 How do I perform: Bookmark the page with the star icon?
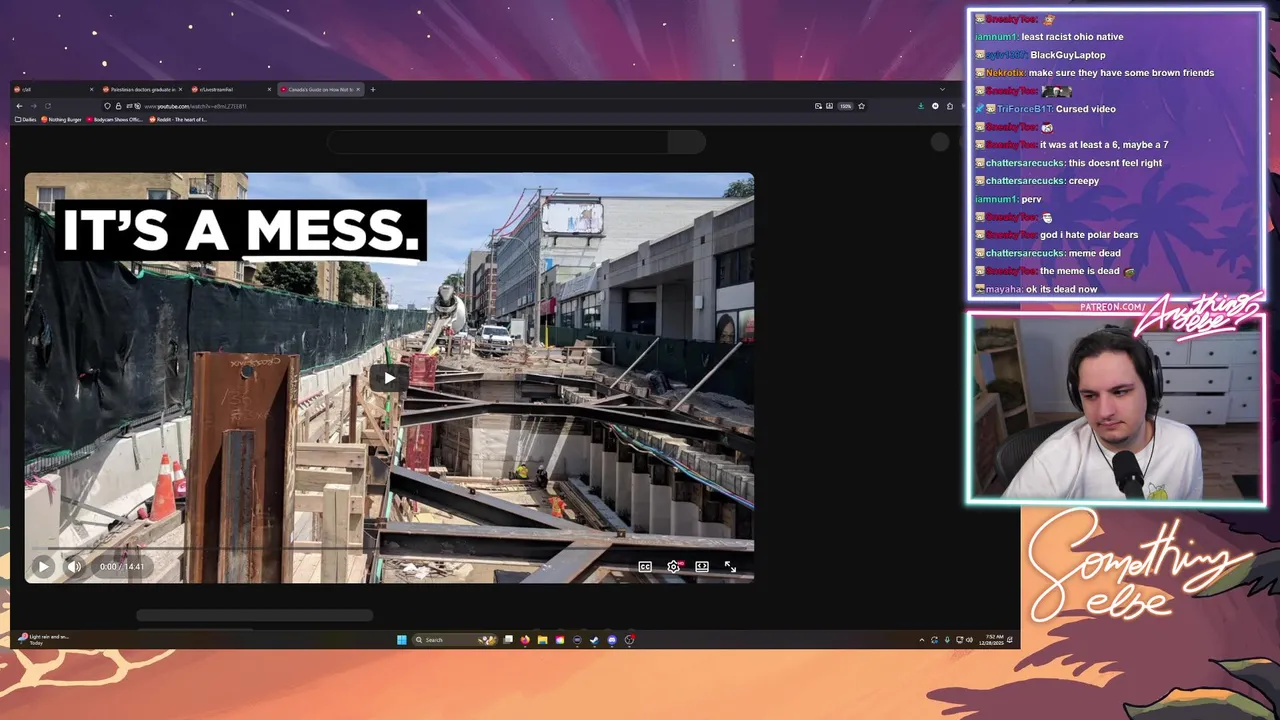coord(861,106)
